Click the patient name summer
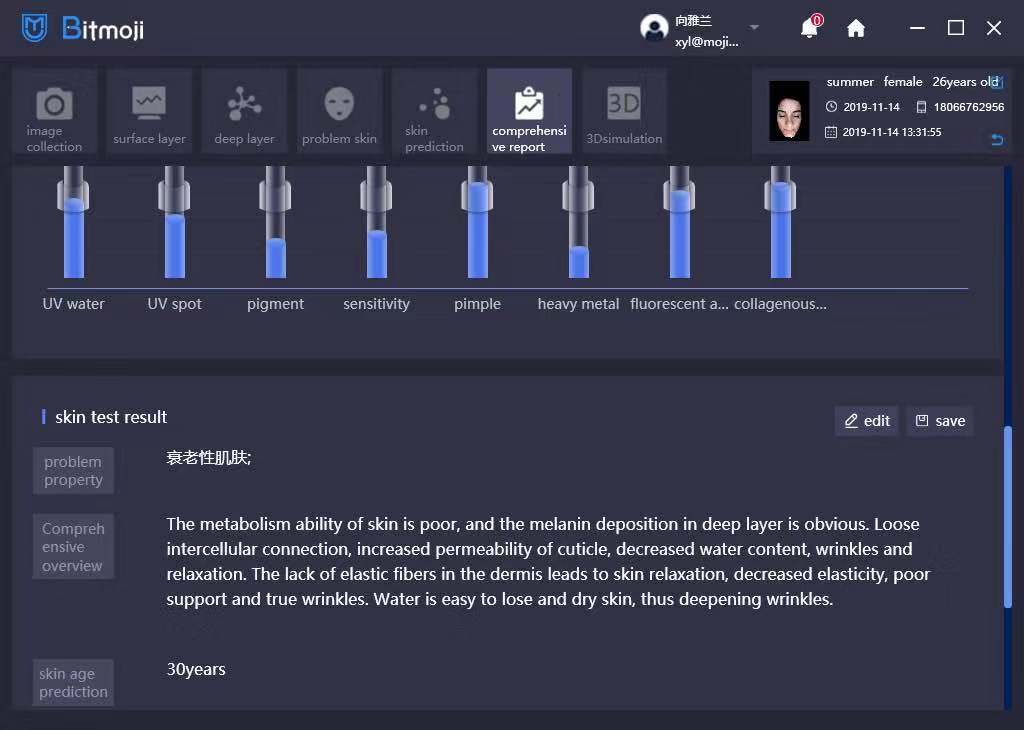The height and width of the screenshot is (730, 1024). tap(850, 82)
